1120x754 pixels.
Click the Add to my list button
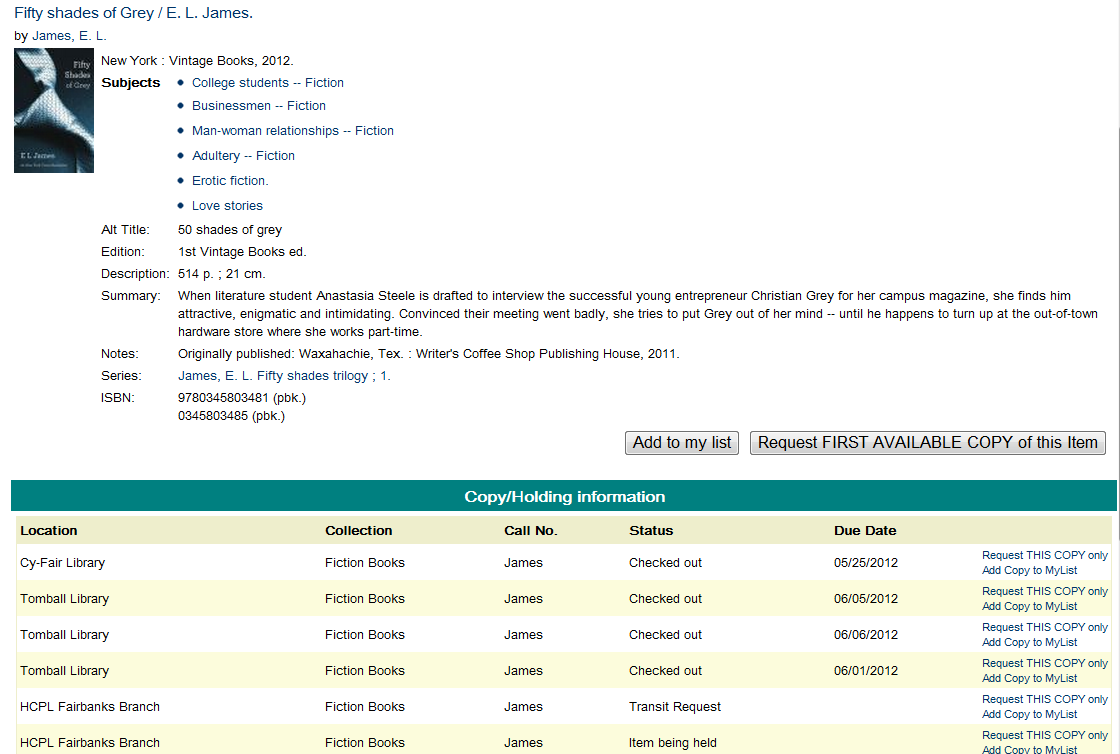tap(681, 443)
